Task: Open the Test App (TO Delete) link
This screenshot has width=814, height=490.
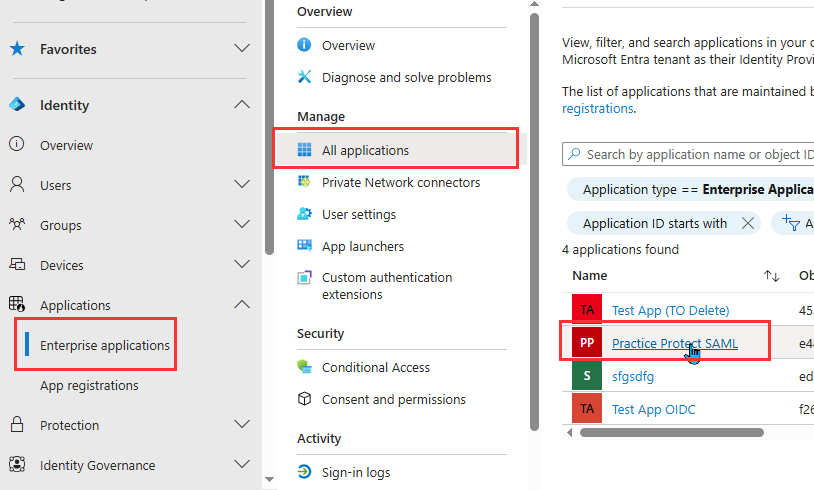Action: coord(670,310)
